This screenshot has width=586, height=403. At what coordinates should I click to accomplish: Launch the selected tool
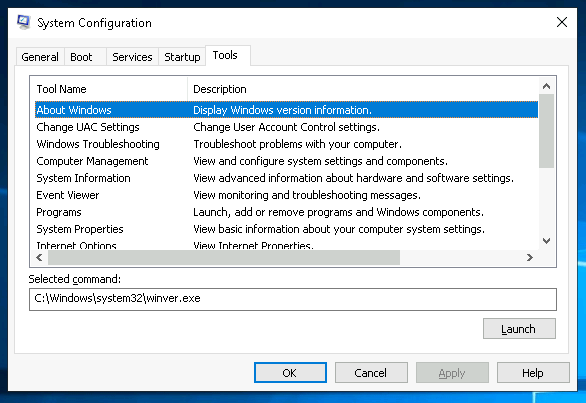519,329
